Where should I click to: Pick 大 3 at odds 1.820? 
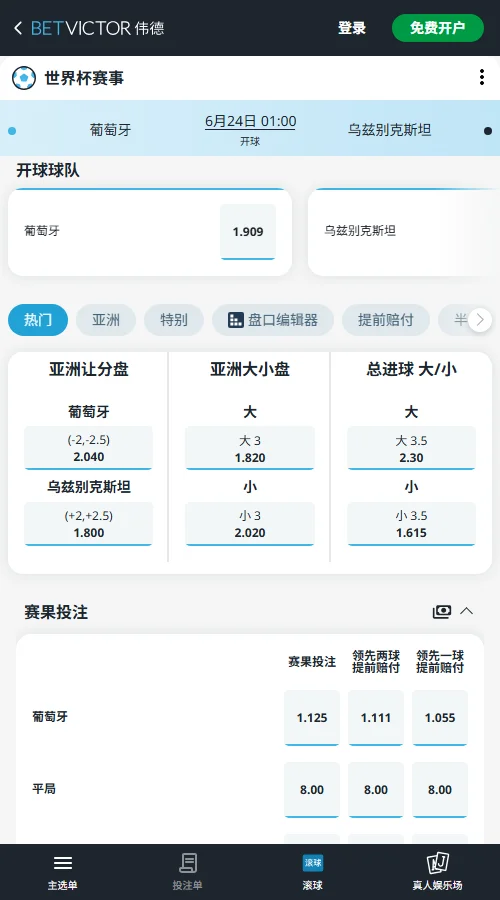(250, 448)
